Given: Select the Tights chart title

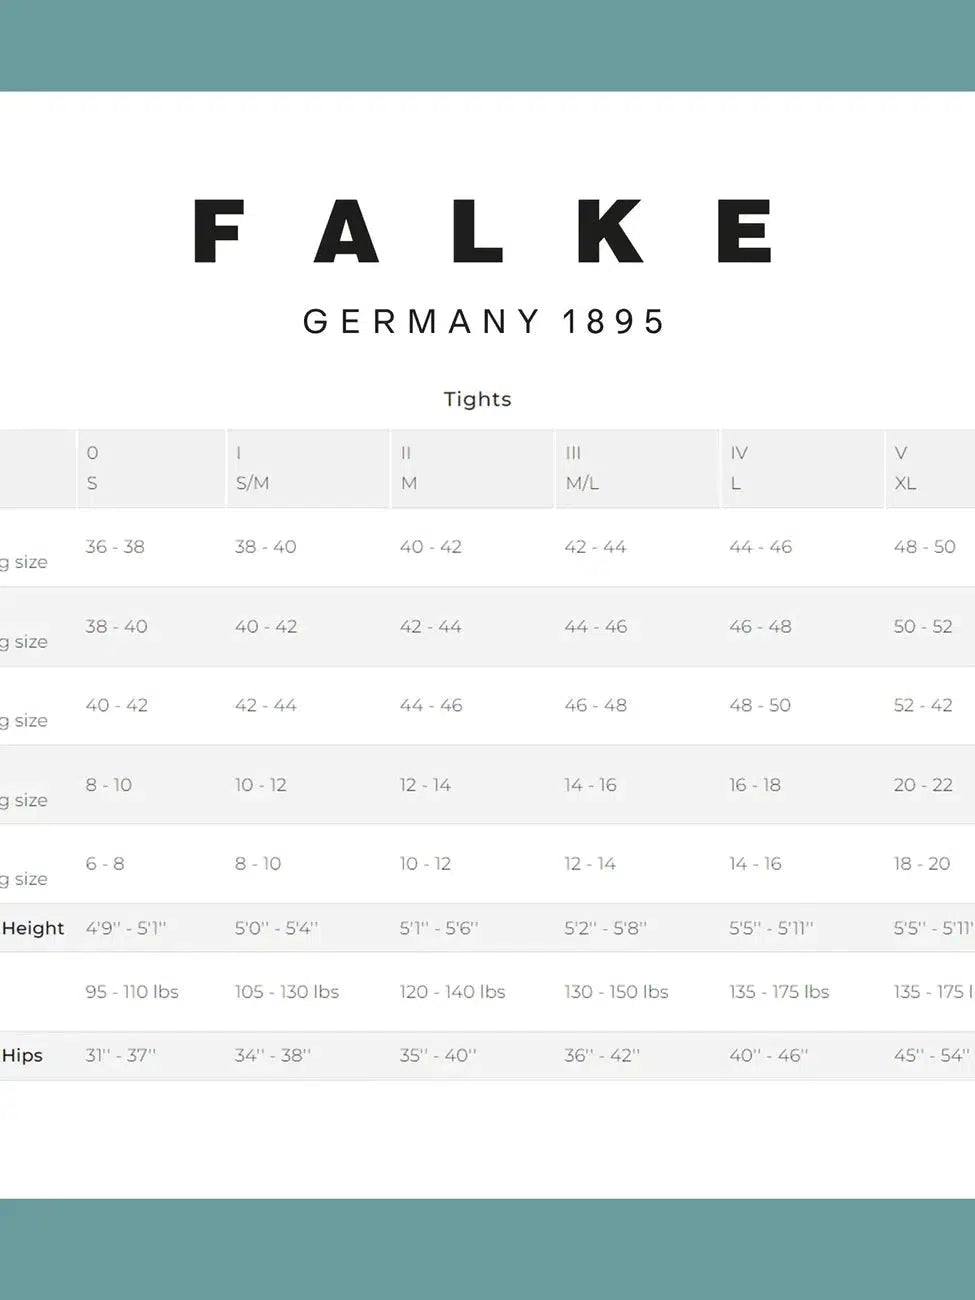Looking at the screenshot, I should coord(478,399).
